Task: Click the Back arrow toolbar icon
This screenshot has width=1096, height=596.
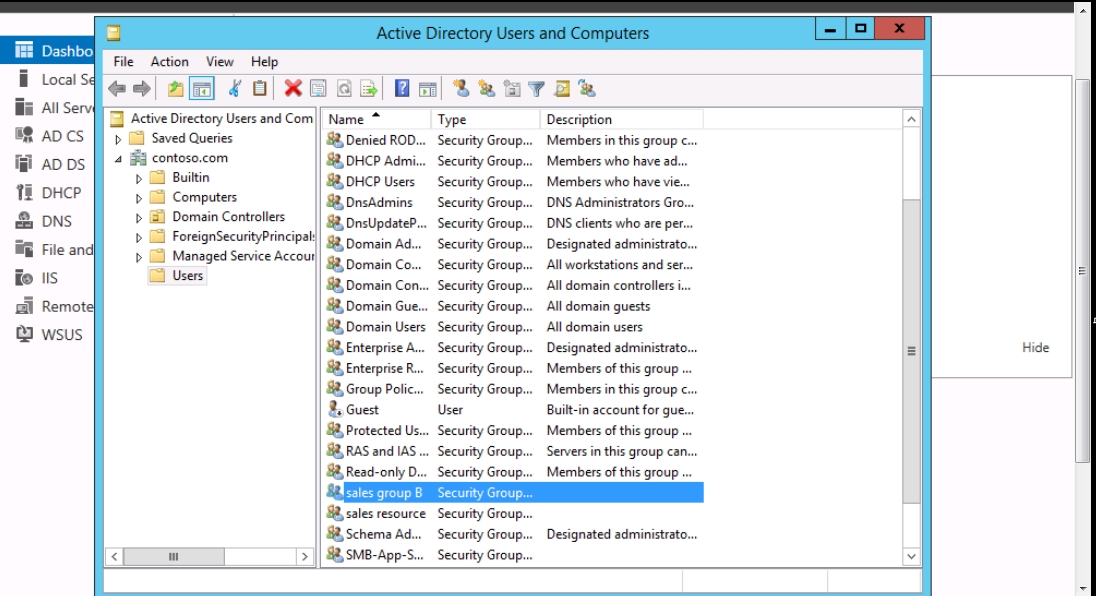Action: click(117, 89)
